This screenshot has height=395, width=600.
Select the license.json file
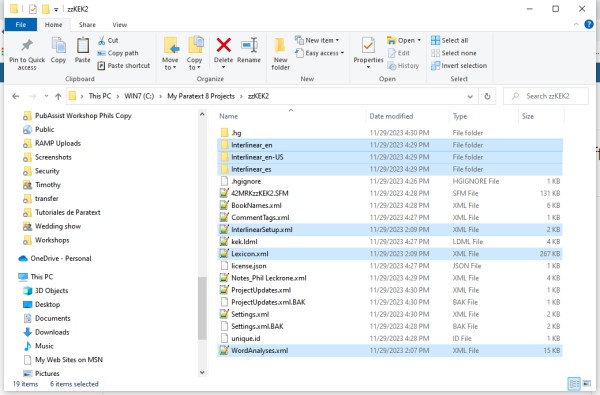[390, 266]
